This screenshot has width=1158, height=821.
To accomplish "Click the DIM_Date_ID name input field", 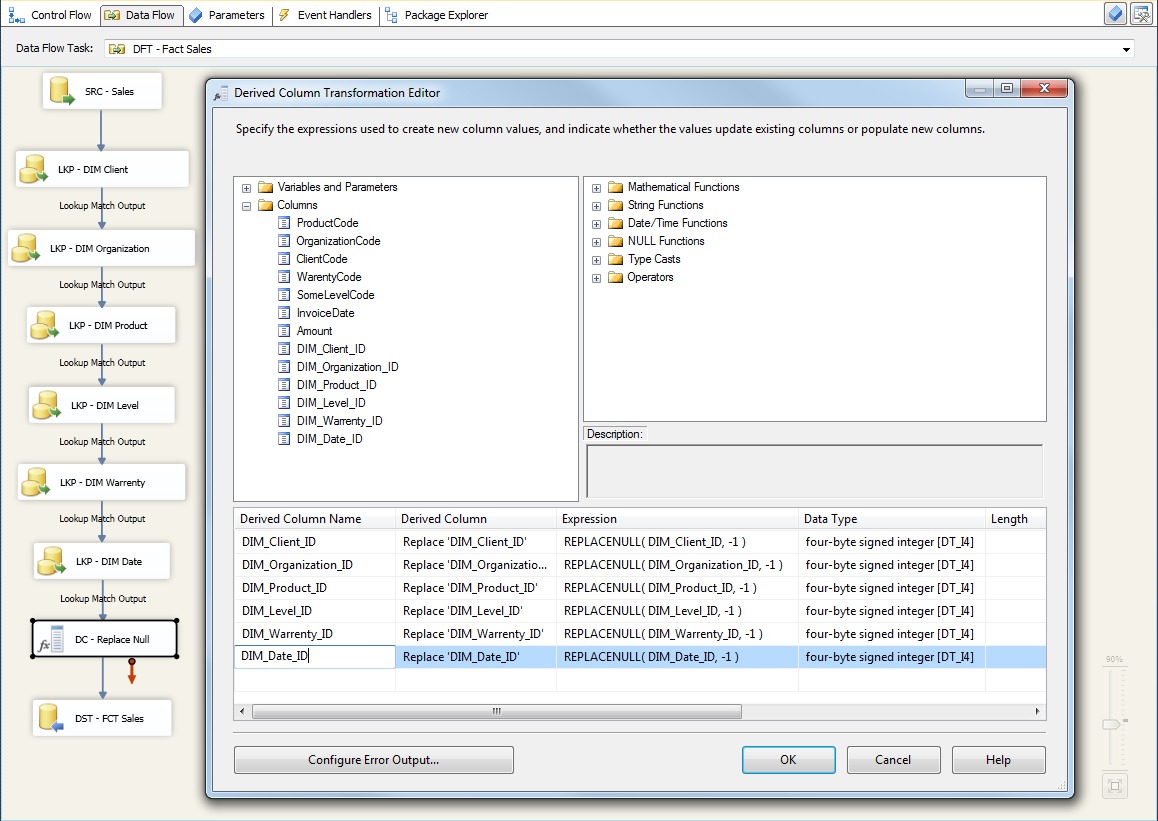I will (313, 656).
